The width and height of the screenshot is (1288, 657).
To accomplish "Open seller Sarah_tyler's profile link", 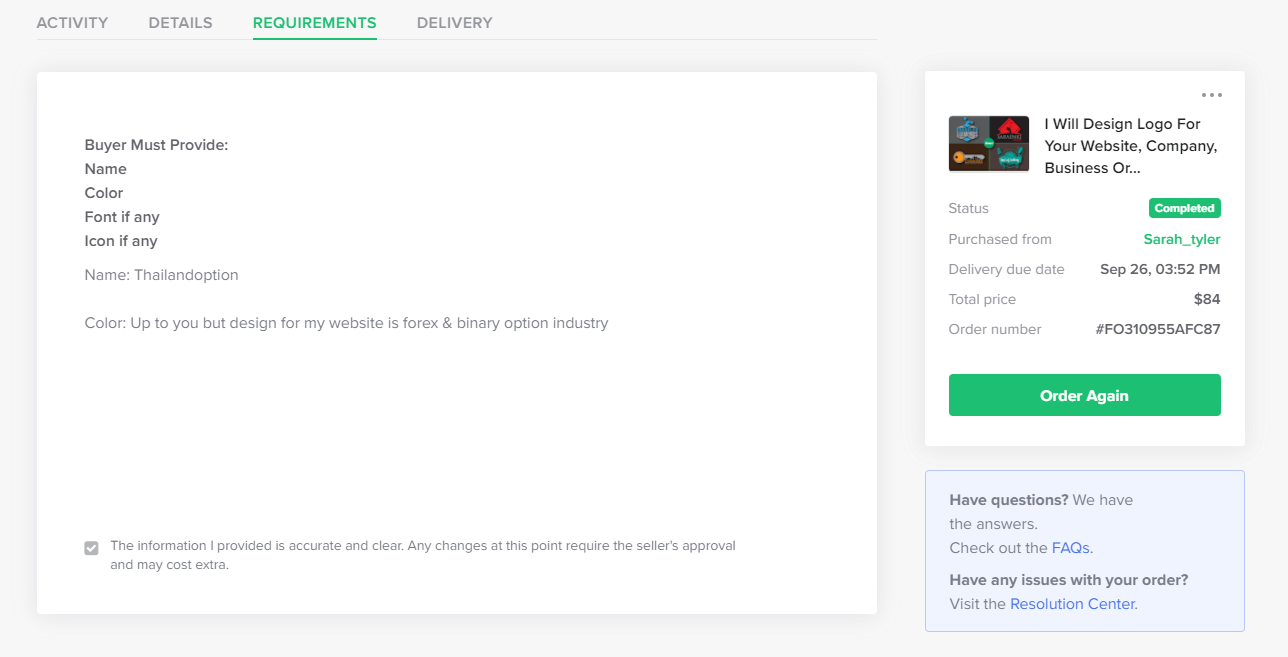I will click(x=1182, y=239).
